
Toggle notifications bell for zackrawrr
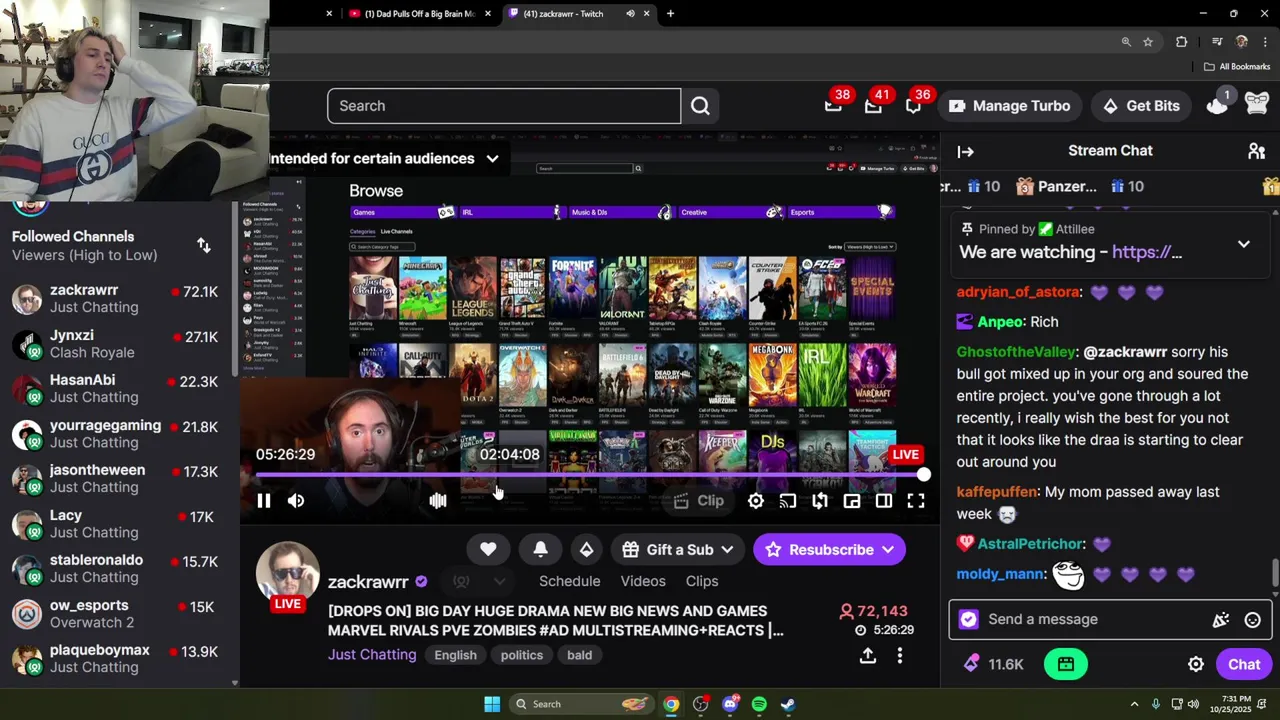click(x=540, y=549)
